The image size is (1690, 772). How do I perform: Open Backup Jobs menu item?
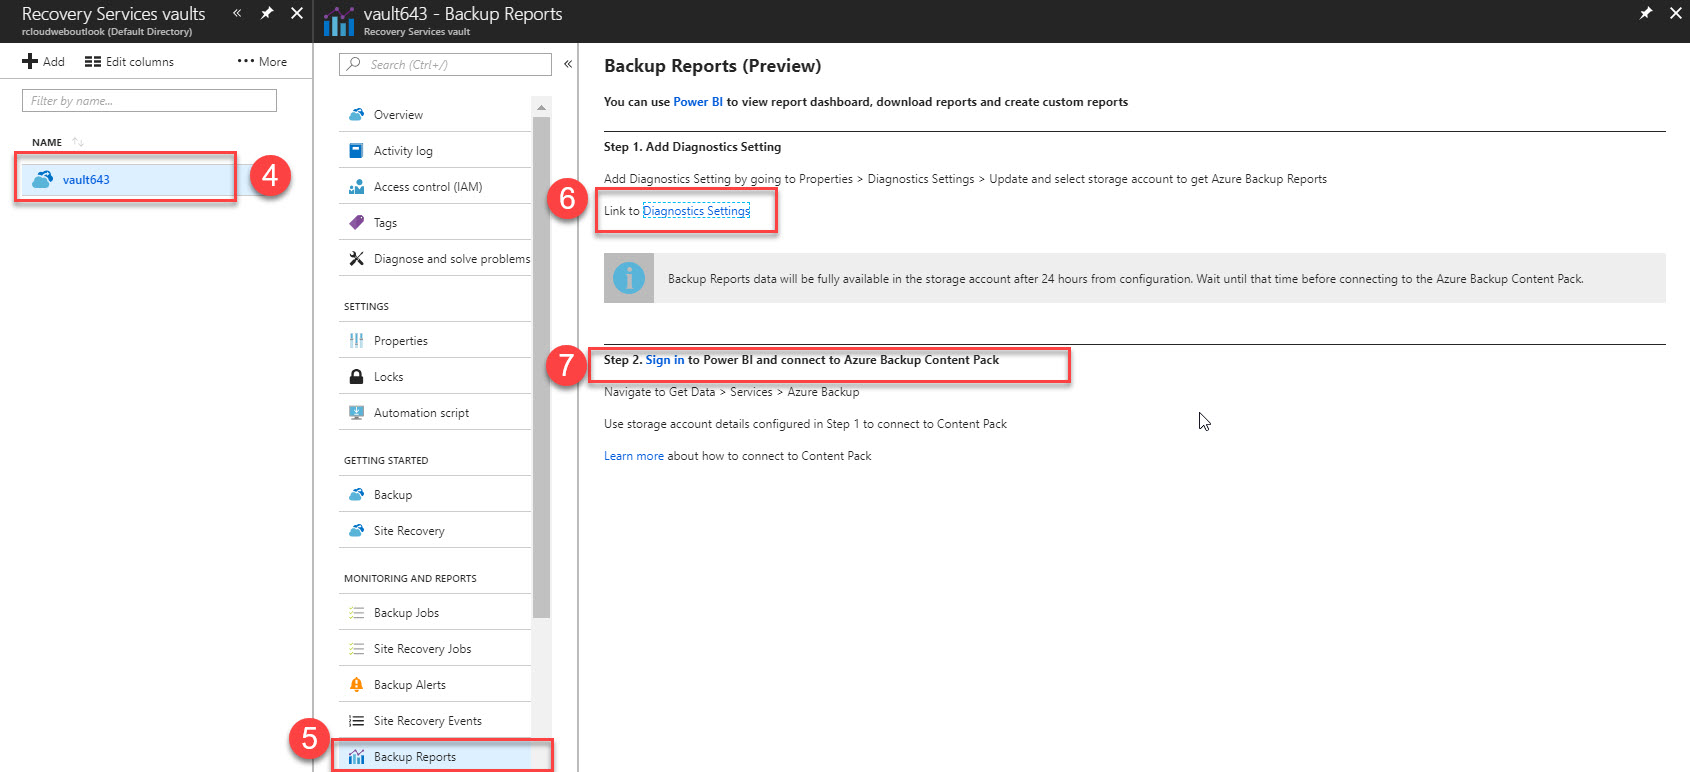(x=406, y=613)
